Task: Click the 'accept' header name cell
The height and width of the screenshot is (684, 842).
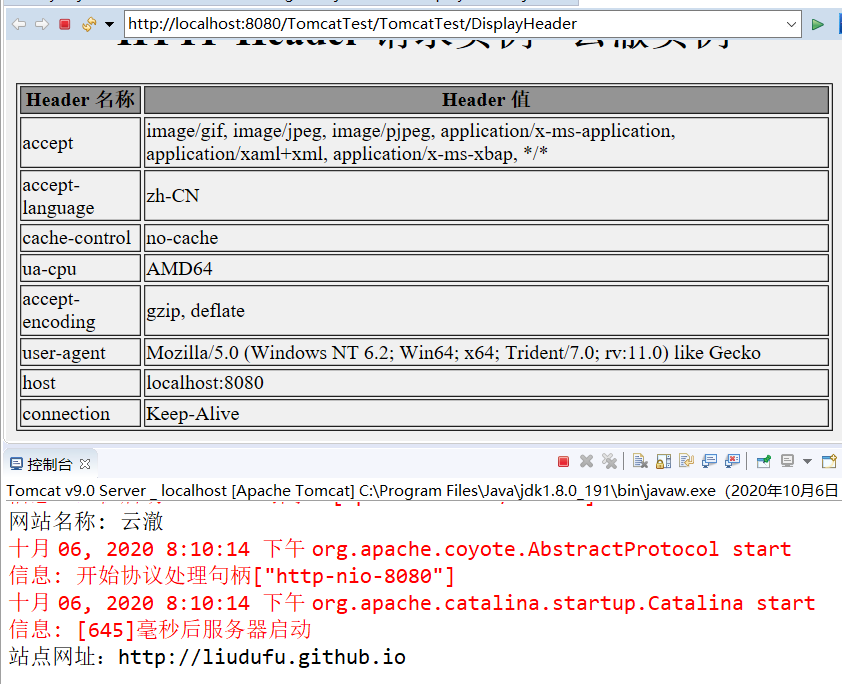Action: pos(81,143)
